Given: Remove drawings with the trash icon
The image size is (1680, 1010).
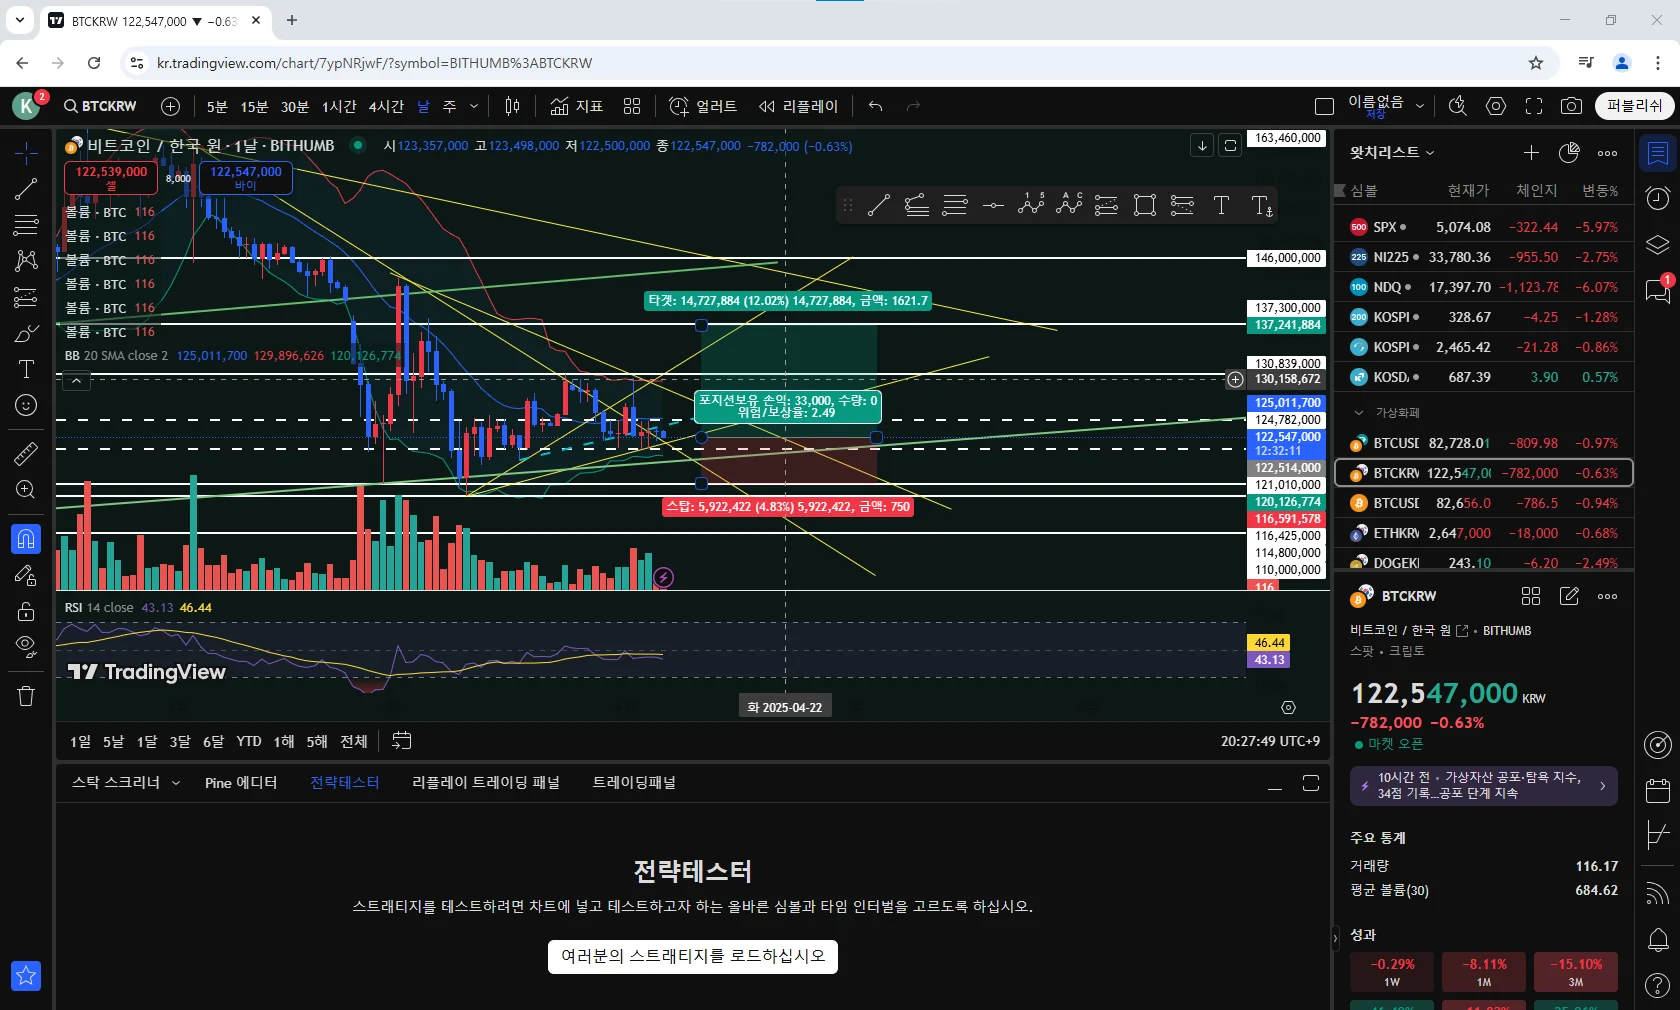Looking at the screenshot, I should tap(26, 696).
